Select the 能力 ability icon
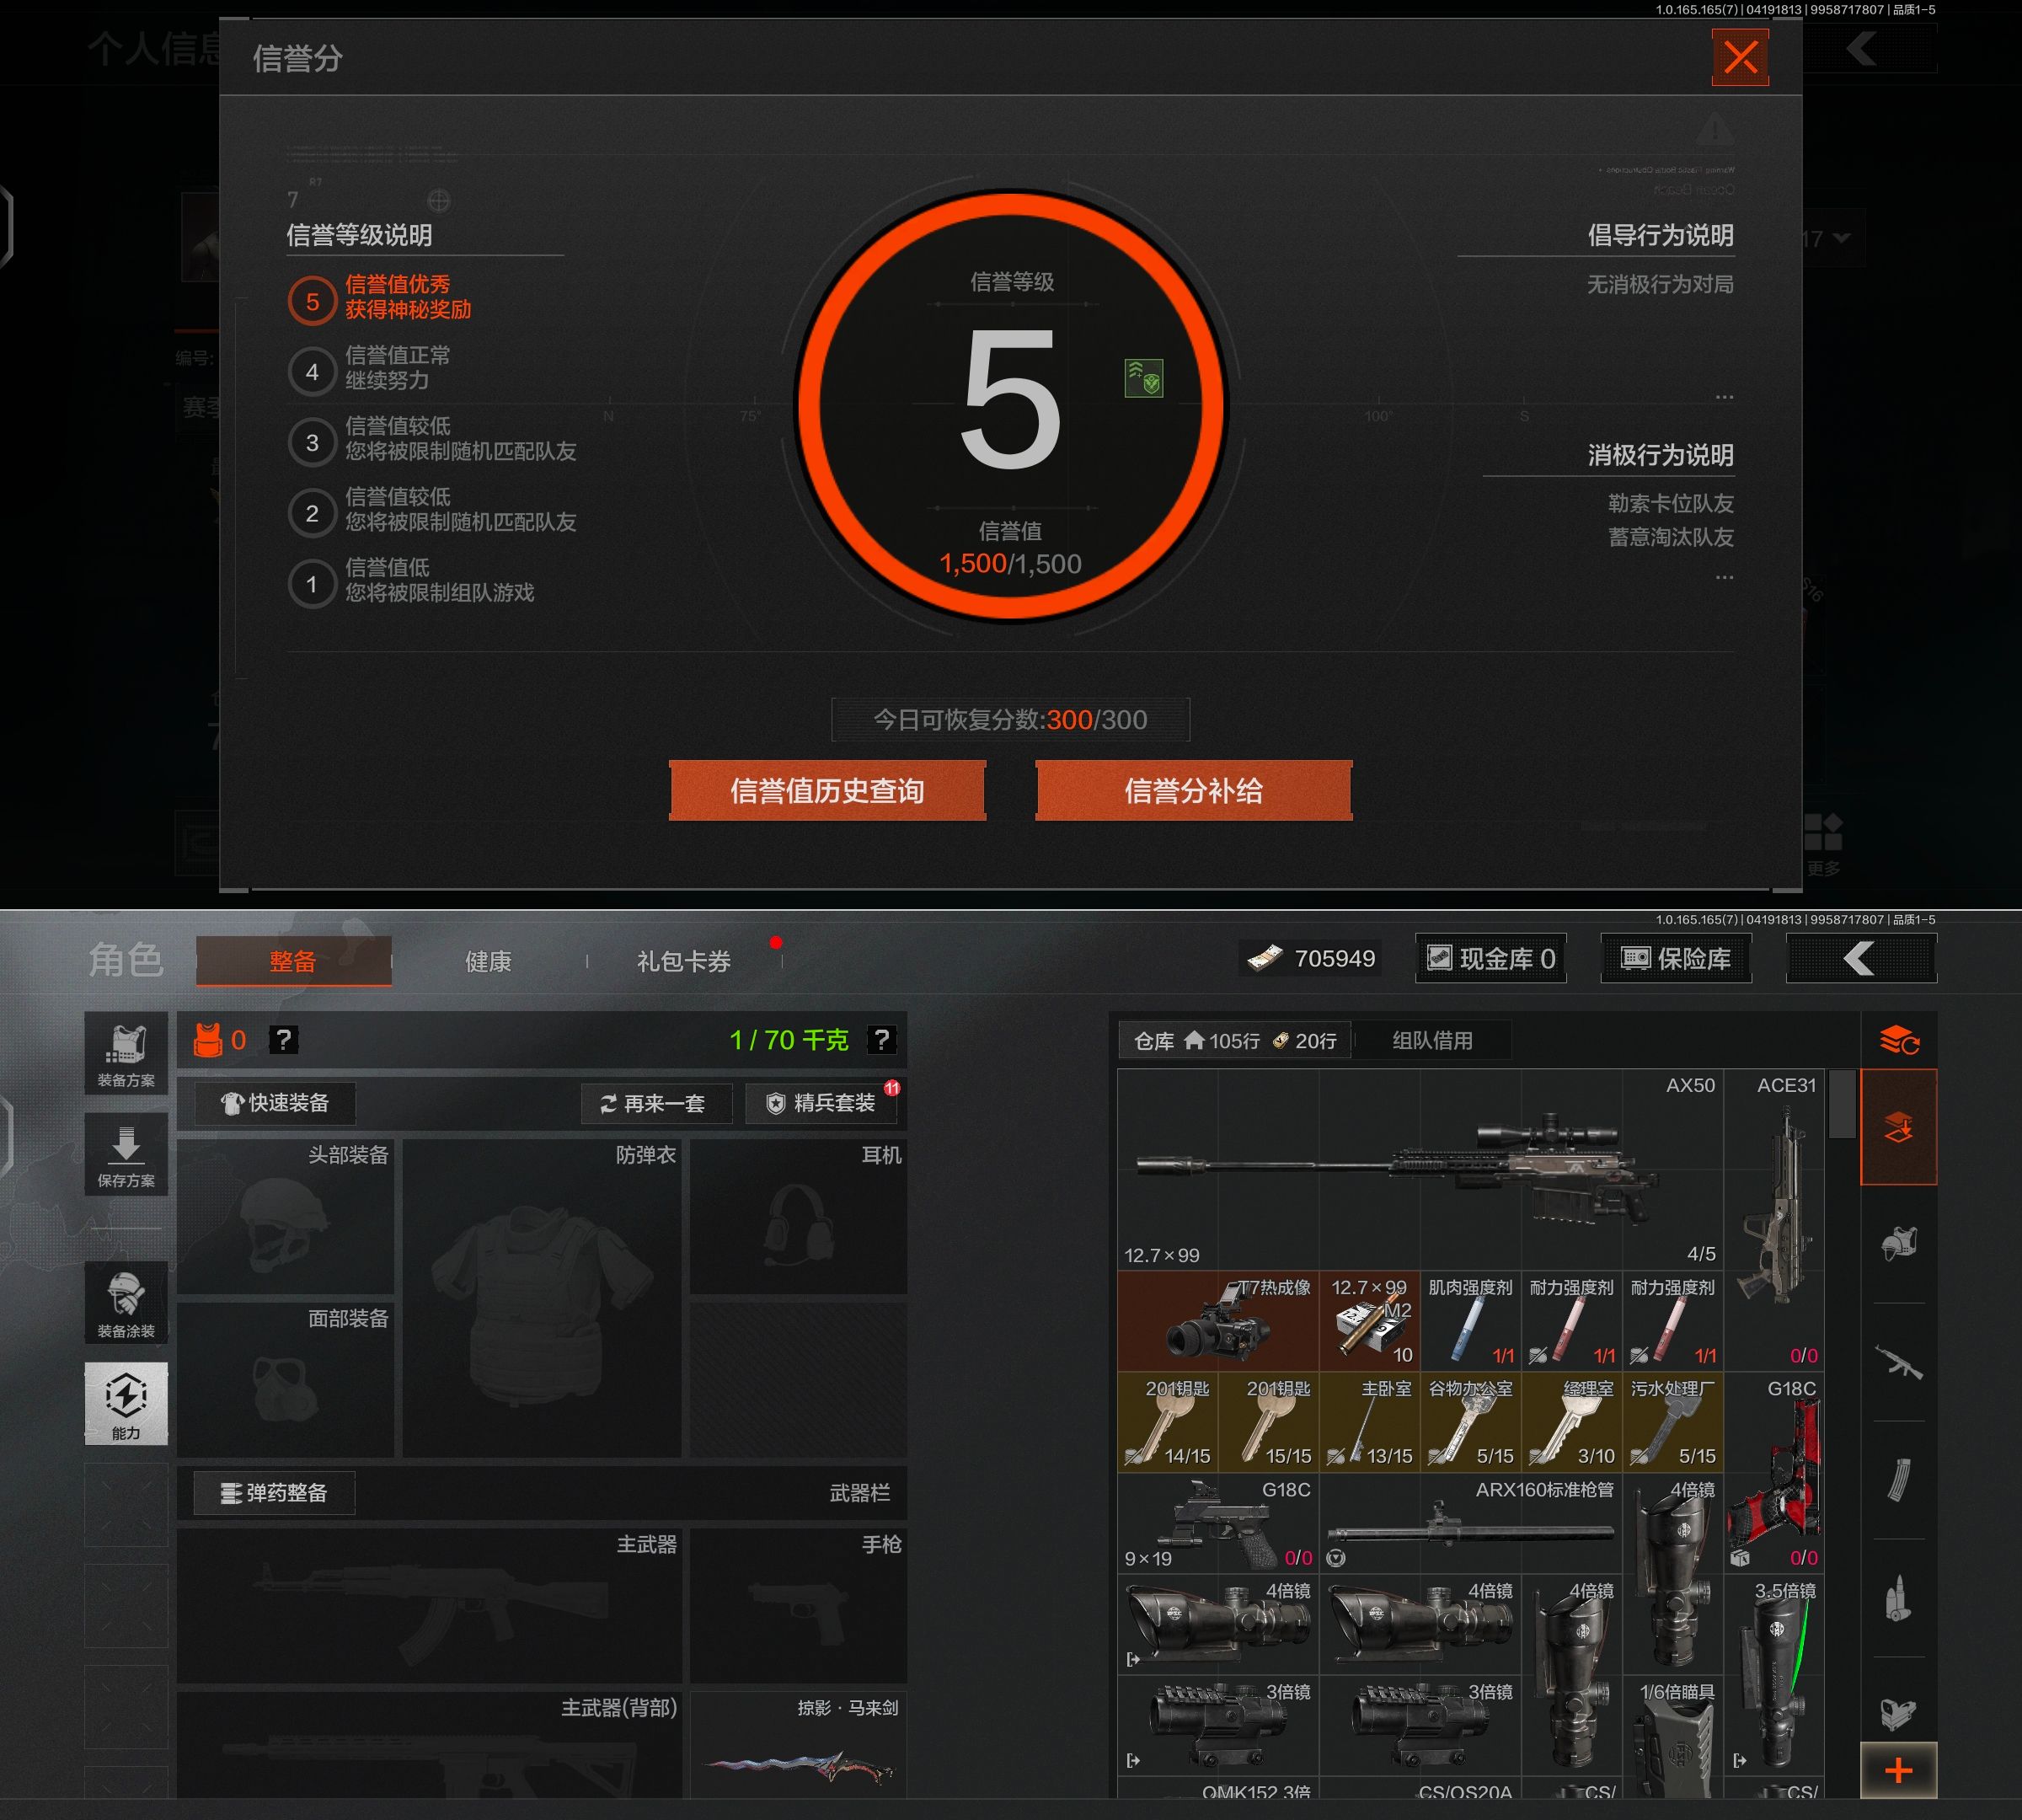The image size is (2022, 1820). tap(126, 1402)
